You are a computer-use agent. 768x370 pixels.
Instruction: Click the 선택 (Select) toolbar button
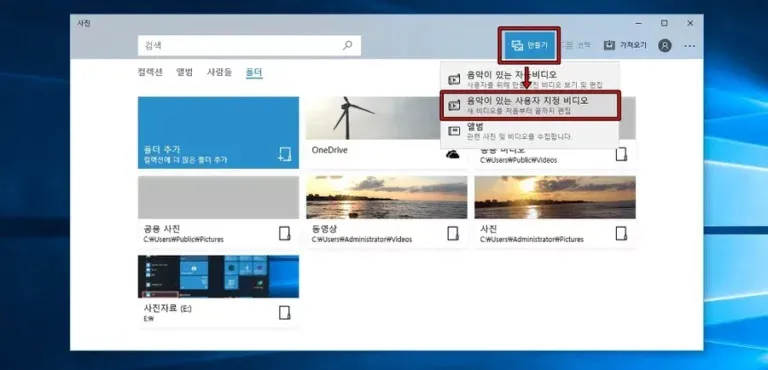pos(577,46)
